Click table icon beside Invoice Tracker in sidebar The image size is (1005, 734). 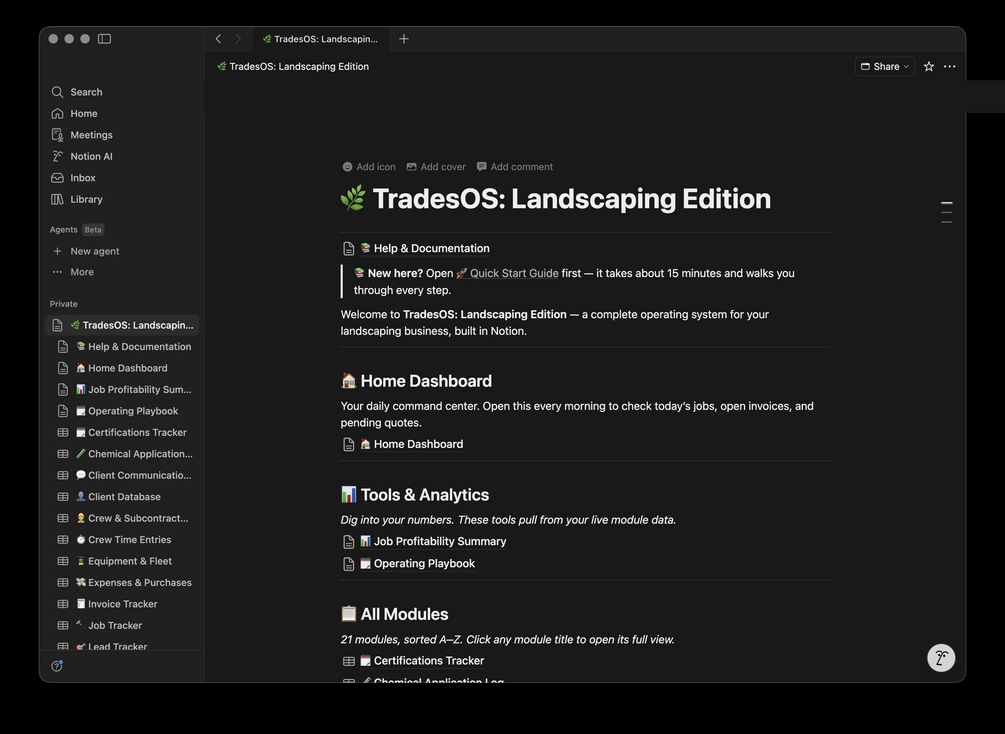pos(63,604)
